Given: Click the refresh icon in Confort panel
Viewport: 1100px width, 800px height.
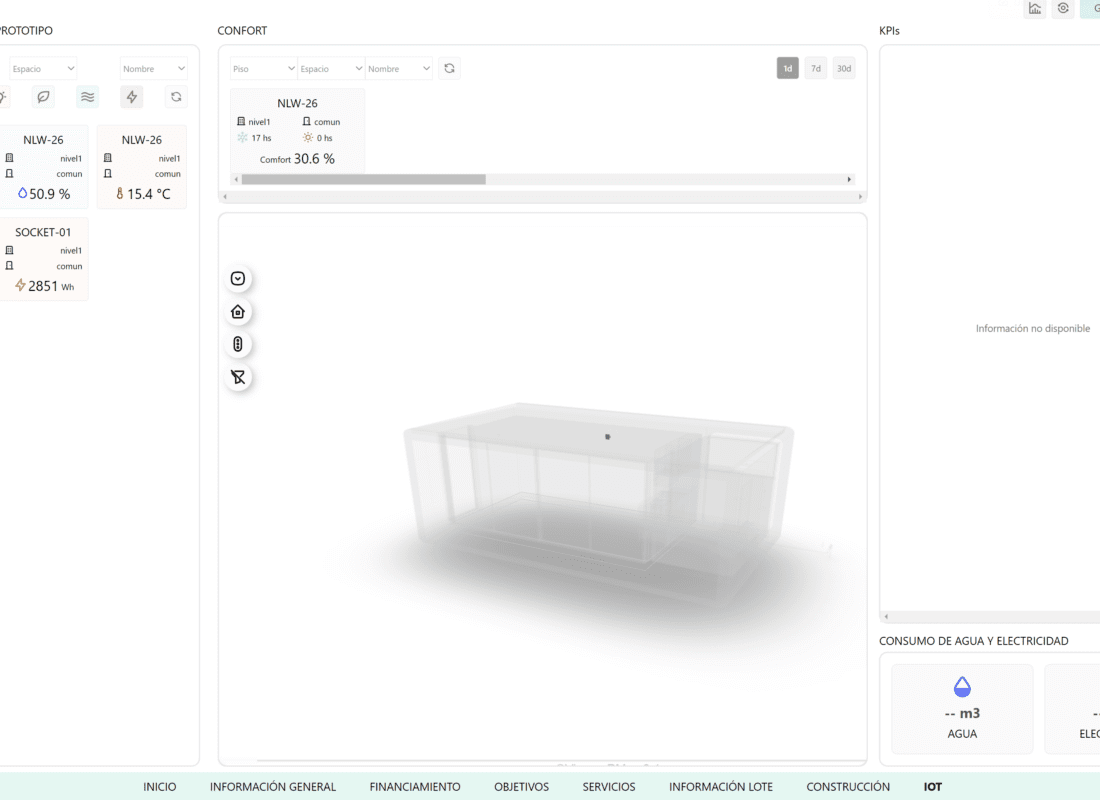Looking at the screenshot, I should point(449,68).
